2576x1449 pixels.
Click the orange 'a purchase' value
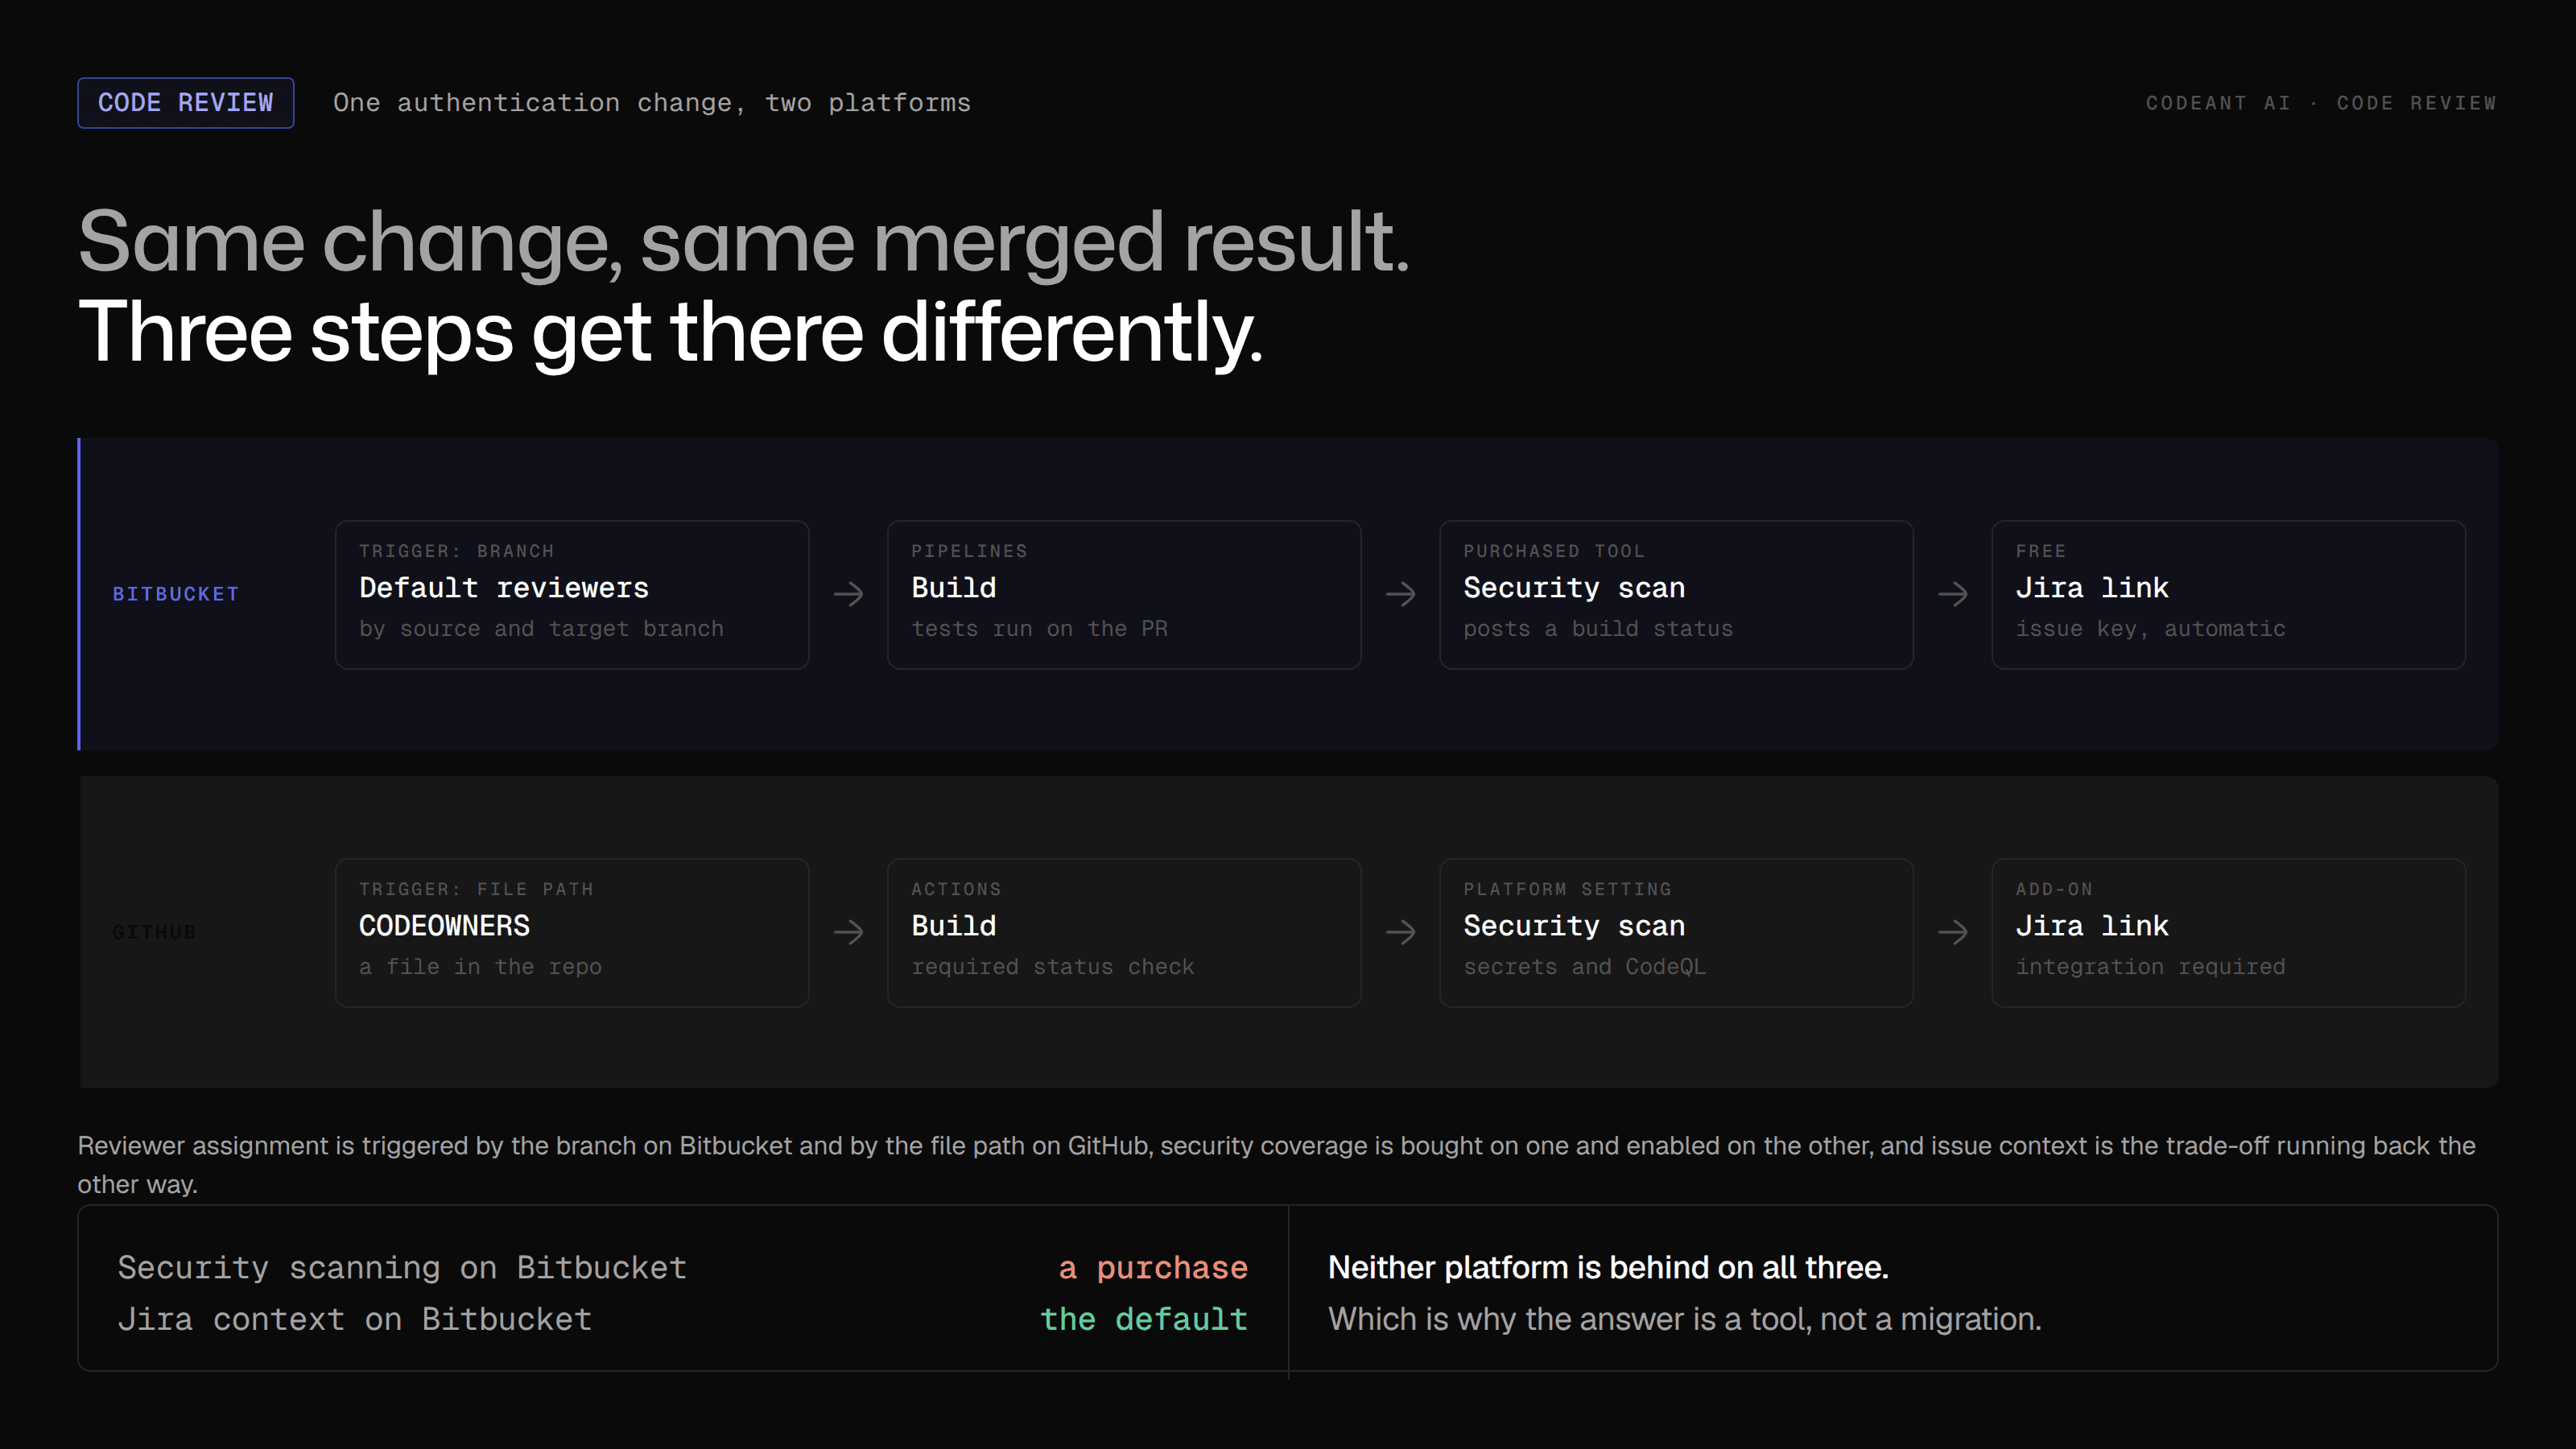(1153, 1268)
